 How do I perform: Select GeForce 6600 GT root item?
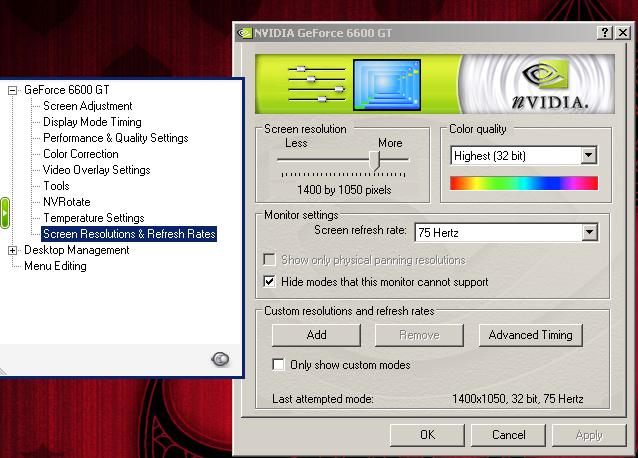67,90
